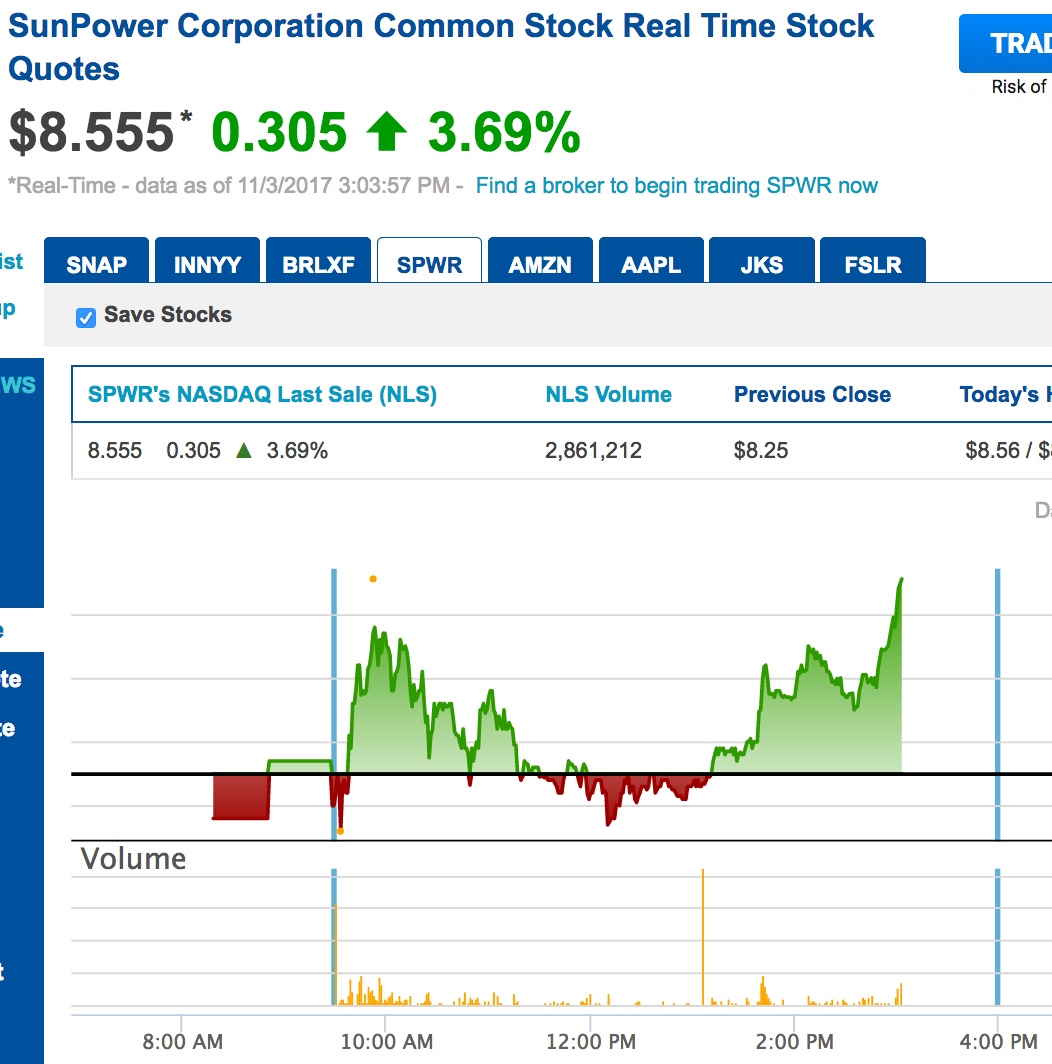Viewport: 1052px width, 1064px height.
Task: Select the FSLR stock tab
Action: 873,261
